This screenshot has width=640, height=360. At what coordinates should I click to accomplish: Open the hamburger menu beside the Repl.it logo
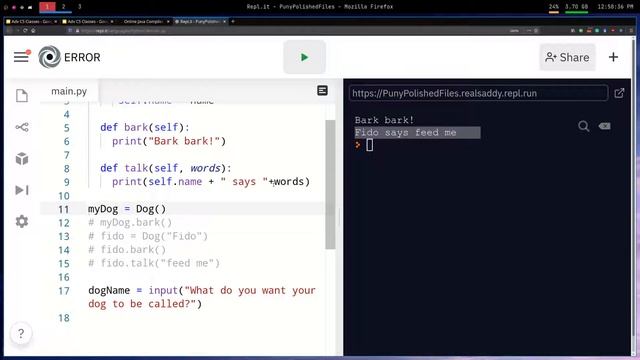pyautogui.click(x=21, y=57)
